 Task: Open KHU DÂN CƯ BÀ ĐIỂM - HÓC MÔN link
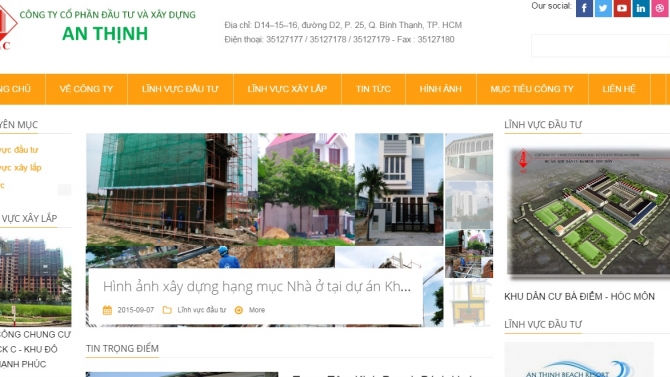pos(579,297)
